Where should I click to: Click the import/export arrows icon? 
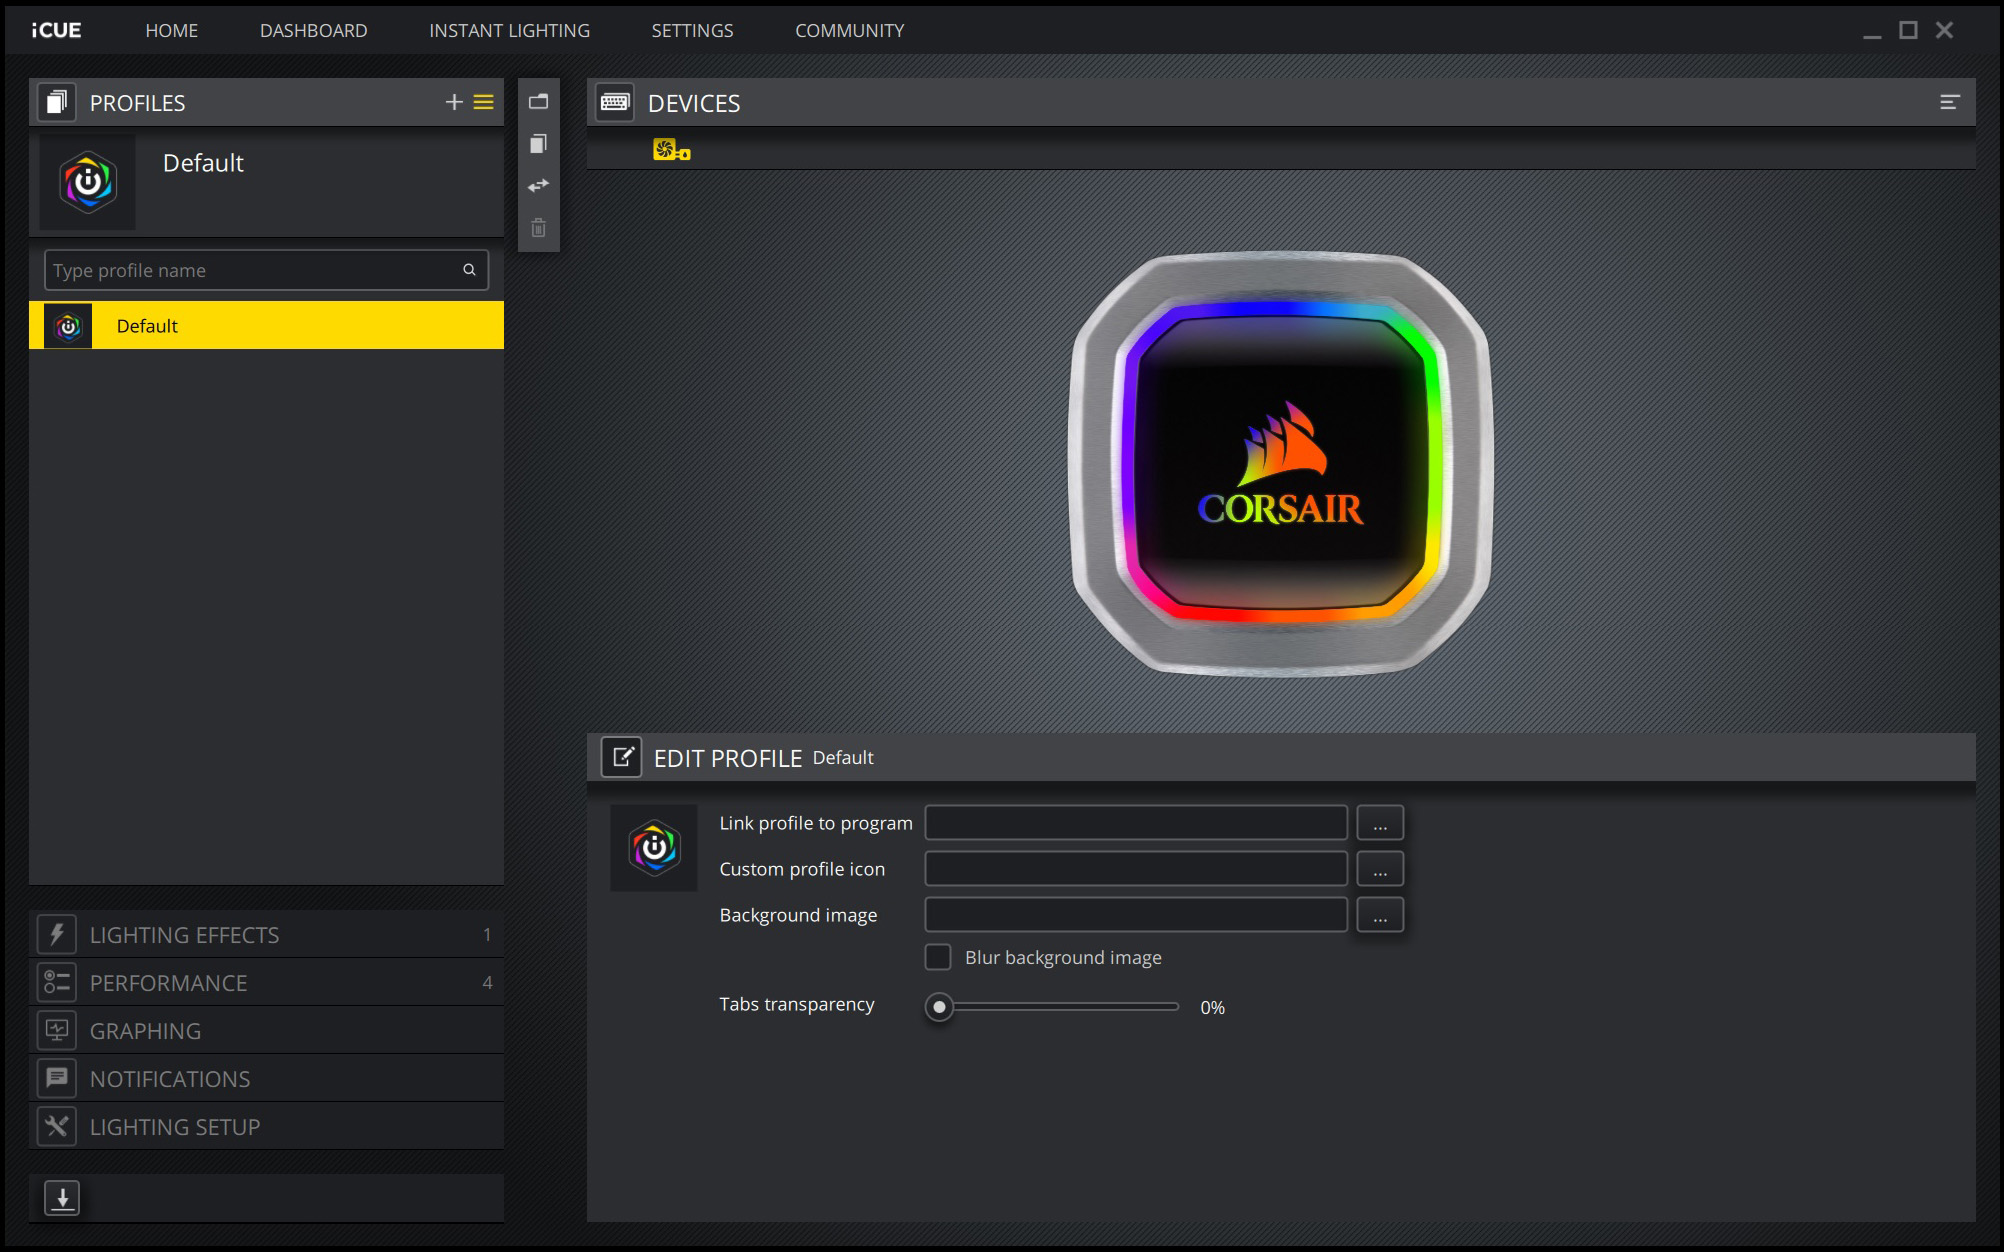point(538,186)
